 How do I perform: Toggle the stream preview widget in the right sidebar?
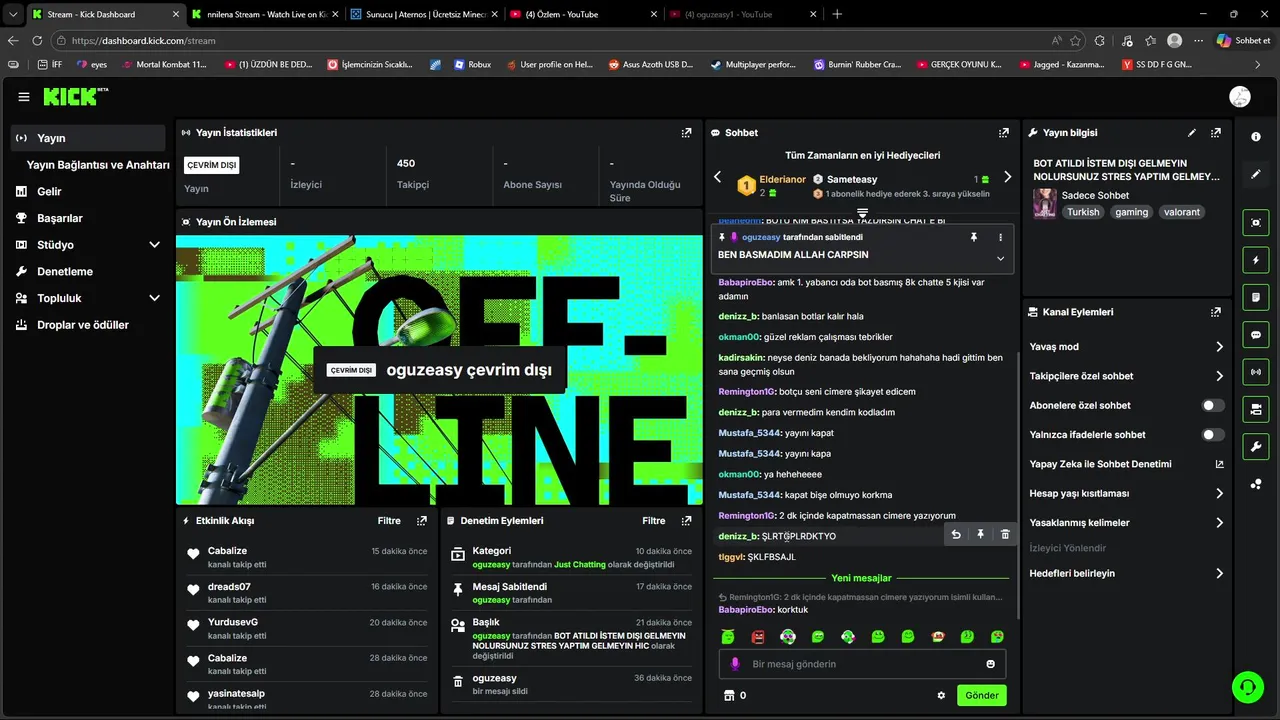coord(1256,222)
